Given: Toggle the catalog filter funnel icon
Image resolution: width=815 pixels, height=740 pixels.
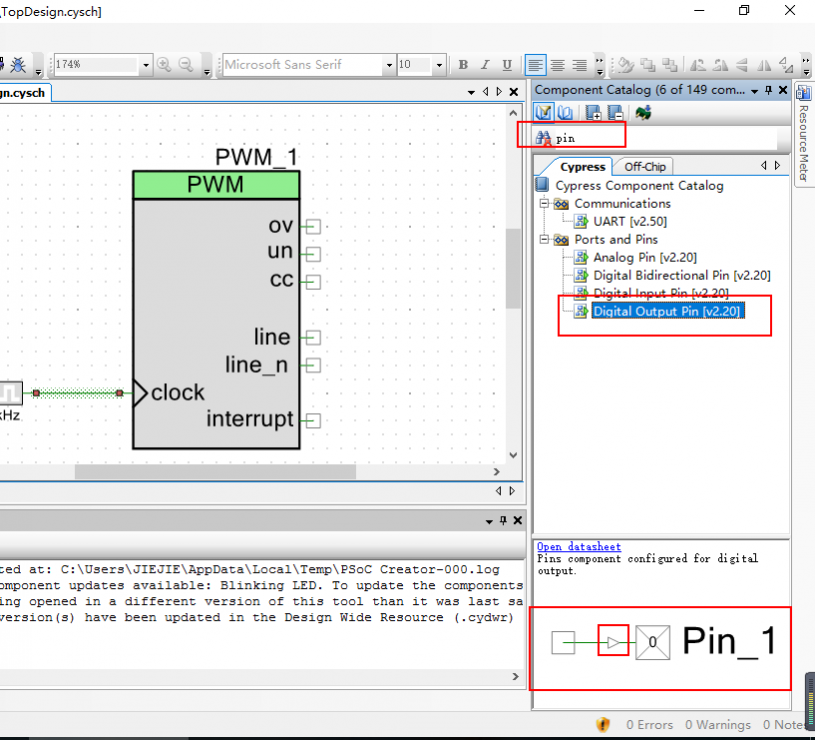Looking at the screenshot, I should click(545, 112).
